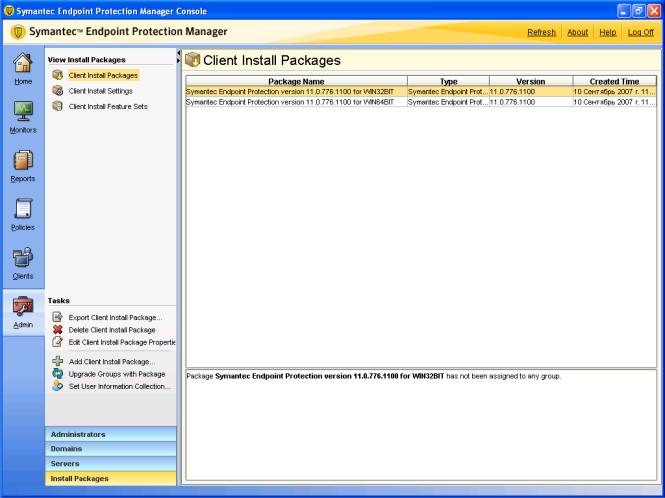The width and height of the screenshot is (665, 498).
Task: Select Client Install Packages in view list
Action: (103, 76)
